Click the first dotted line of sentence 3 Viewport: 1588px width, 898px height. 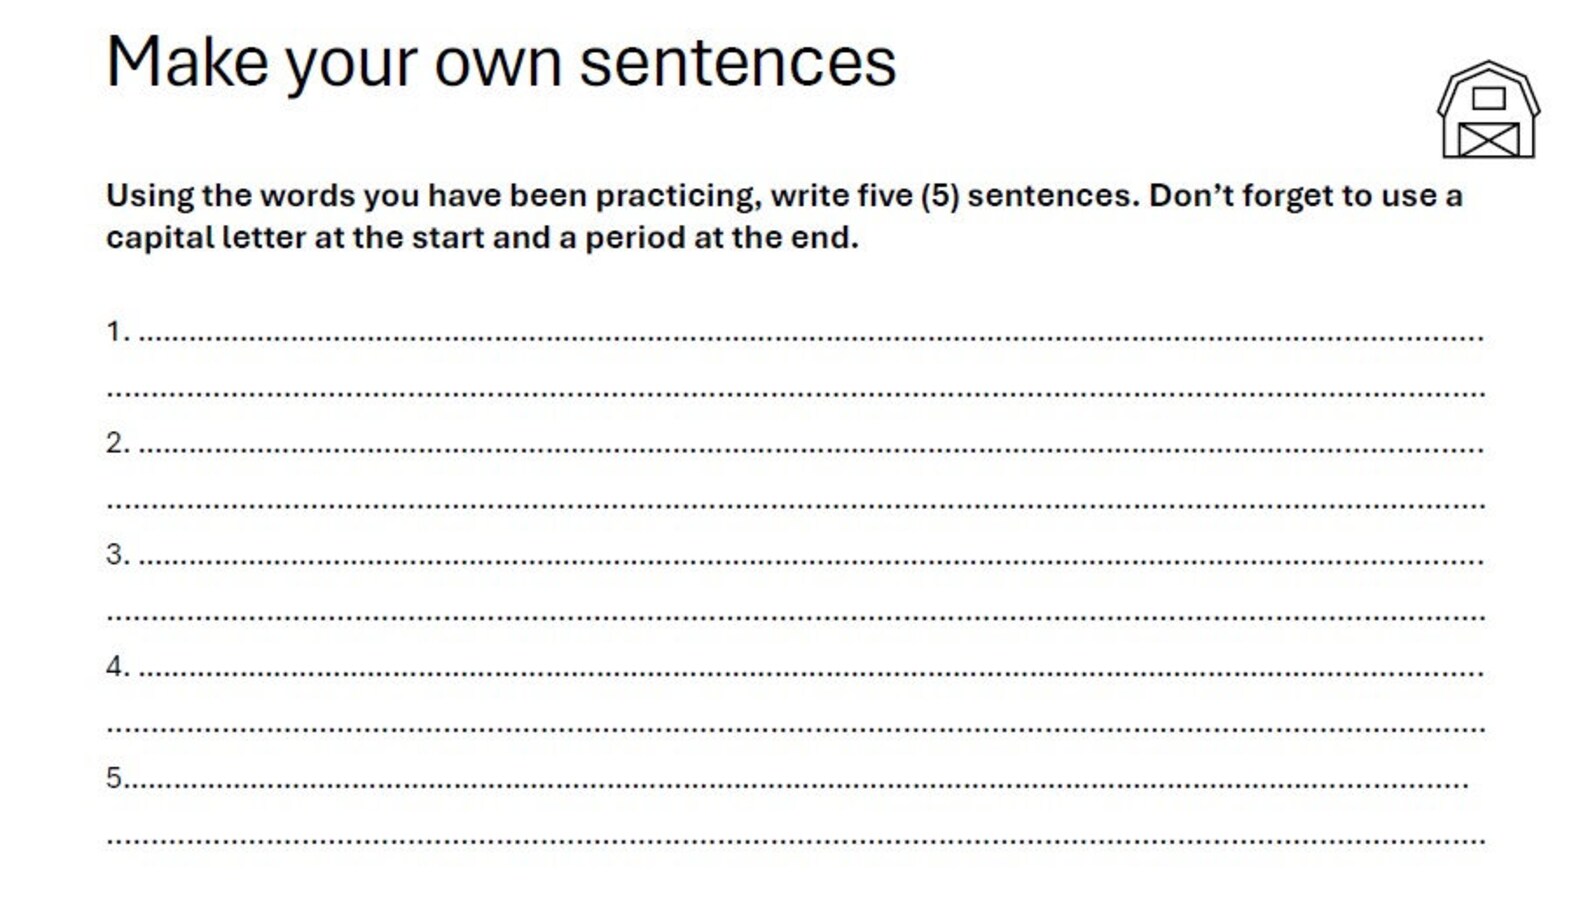click(811, 562)
